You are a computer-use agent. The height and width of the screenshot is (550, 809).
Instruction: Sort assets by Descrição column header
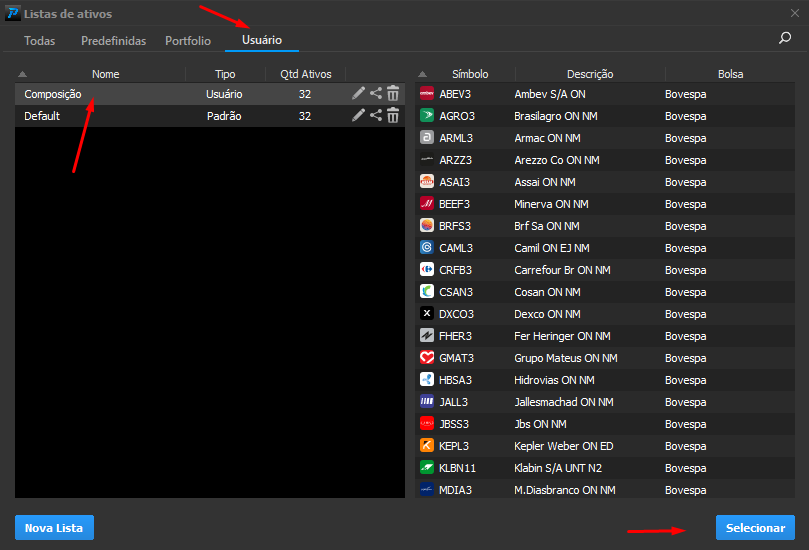590,74
